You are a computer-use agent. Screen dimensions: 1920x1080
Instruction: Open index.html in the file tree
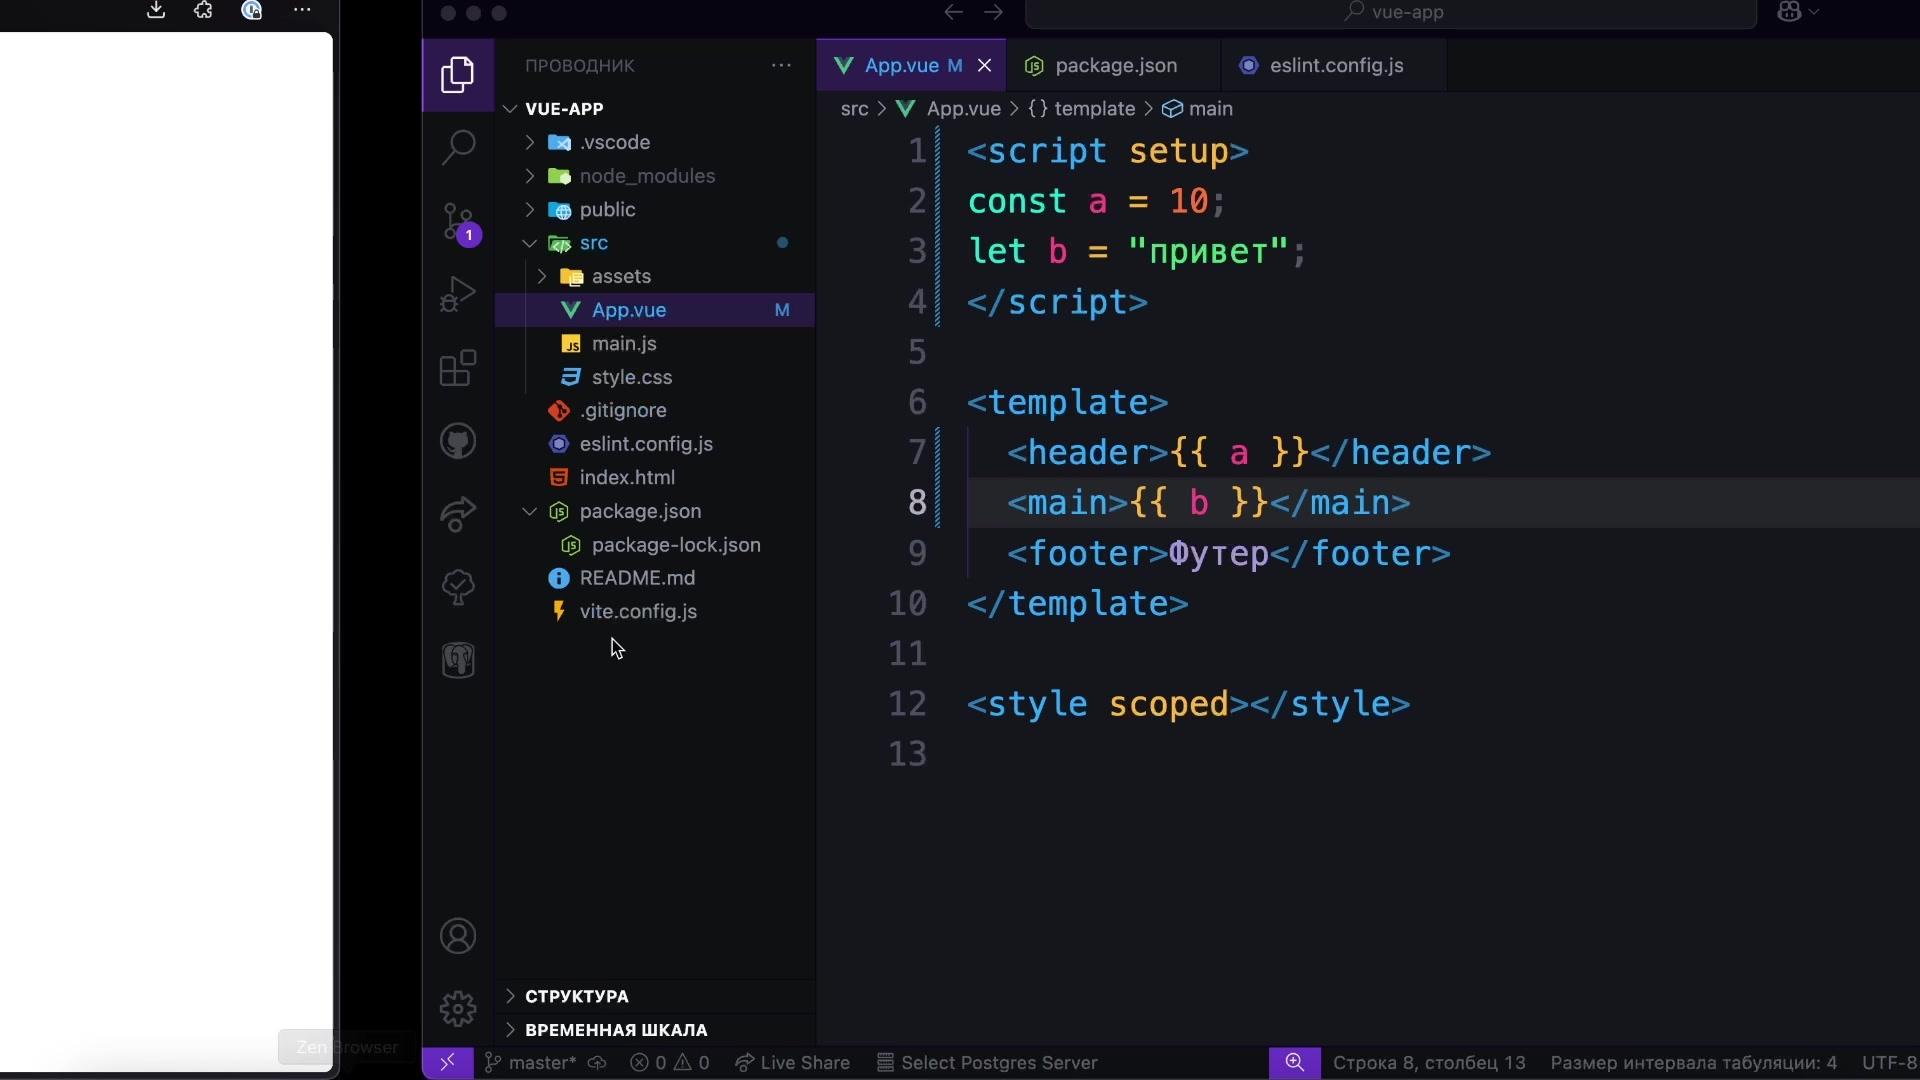tap(655, 477)
